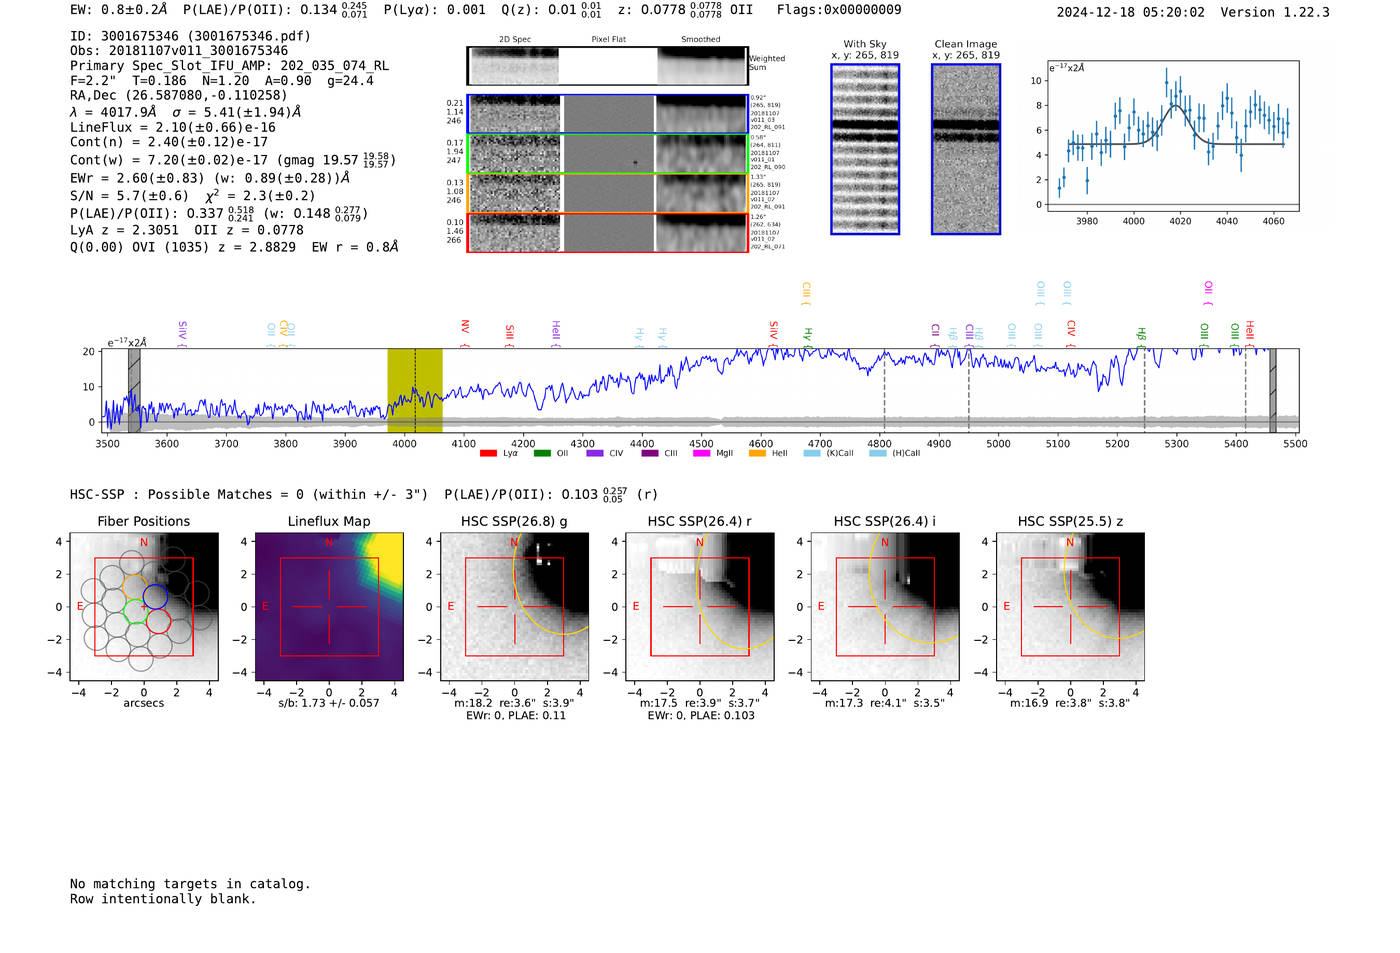Click 'No matching targets in catalog.' text
This screenshot has width=1400, height=953.
[190, 884]
